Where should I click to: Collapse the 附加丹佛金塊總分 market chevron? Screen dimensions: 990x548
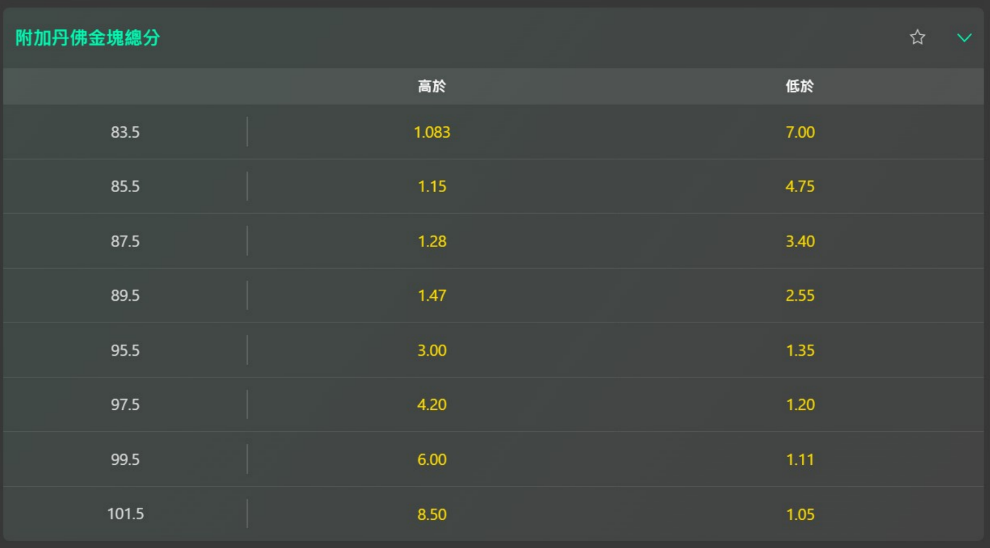coord(964,37)
